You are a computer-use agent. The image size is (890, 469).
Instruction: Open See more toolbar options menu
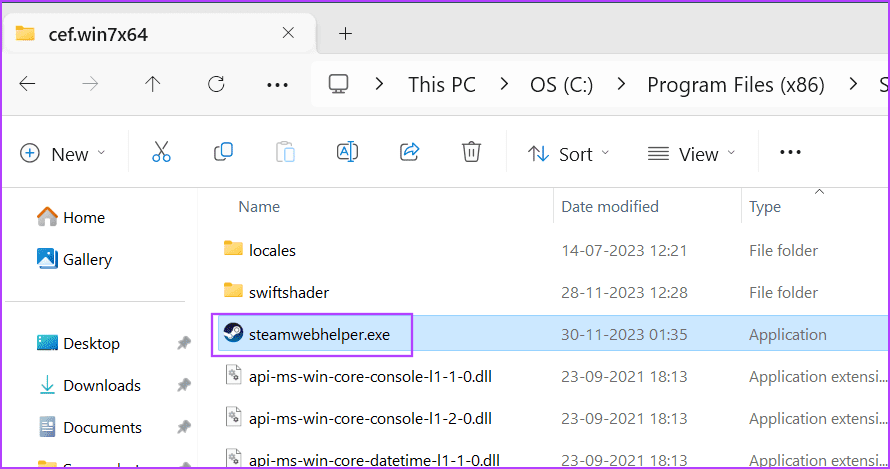[x=790, y=153]
